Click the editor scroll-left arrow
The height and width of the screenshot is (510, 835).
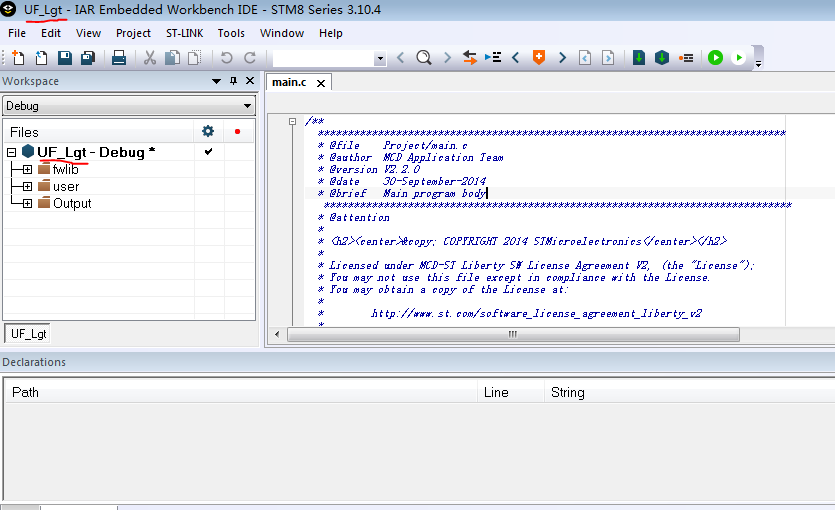(277, 334)
